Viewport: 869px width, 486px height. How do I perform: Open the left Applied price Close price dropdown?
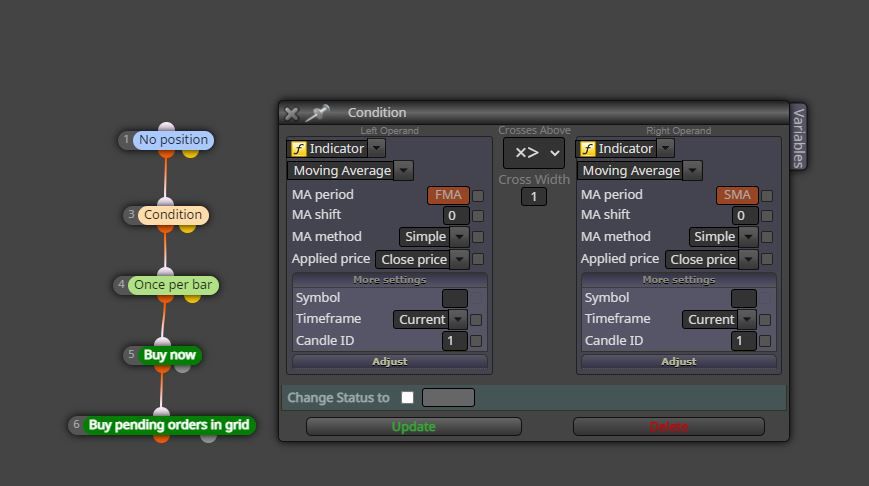tap(422, 259)
